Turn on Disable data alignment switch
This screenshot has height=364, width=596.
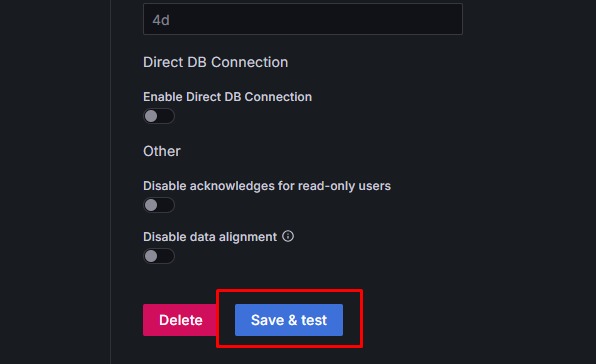[159, 256]
